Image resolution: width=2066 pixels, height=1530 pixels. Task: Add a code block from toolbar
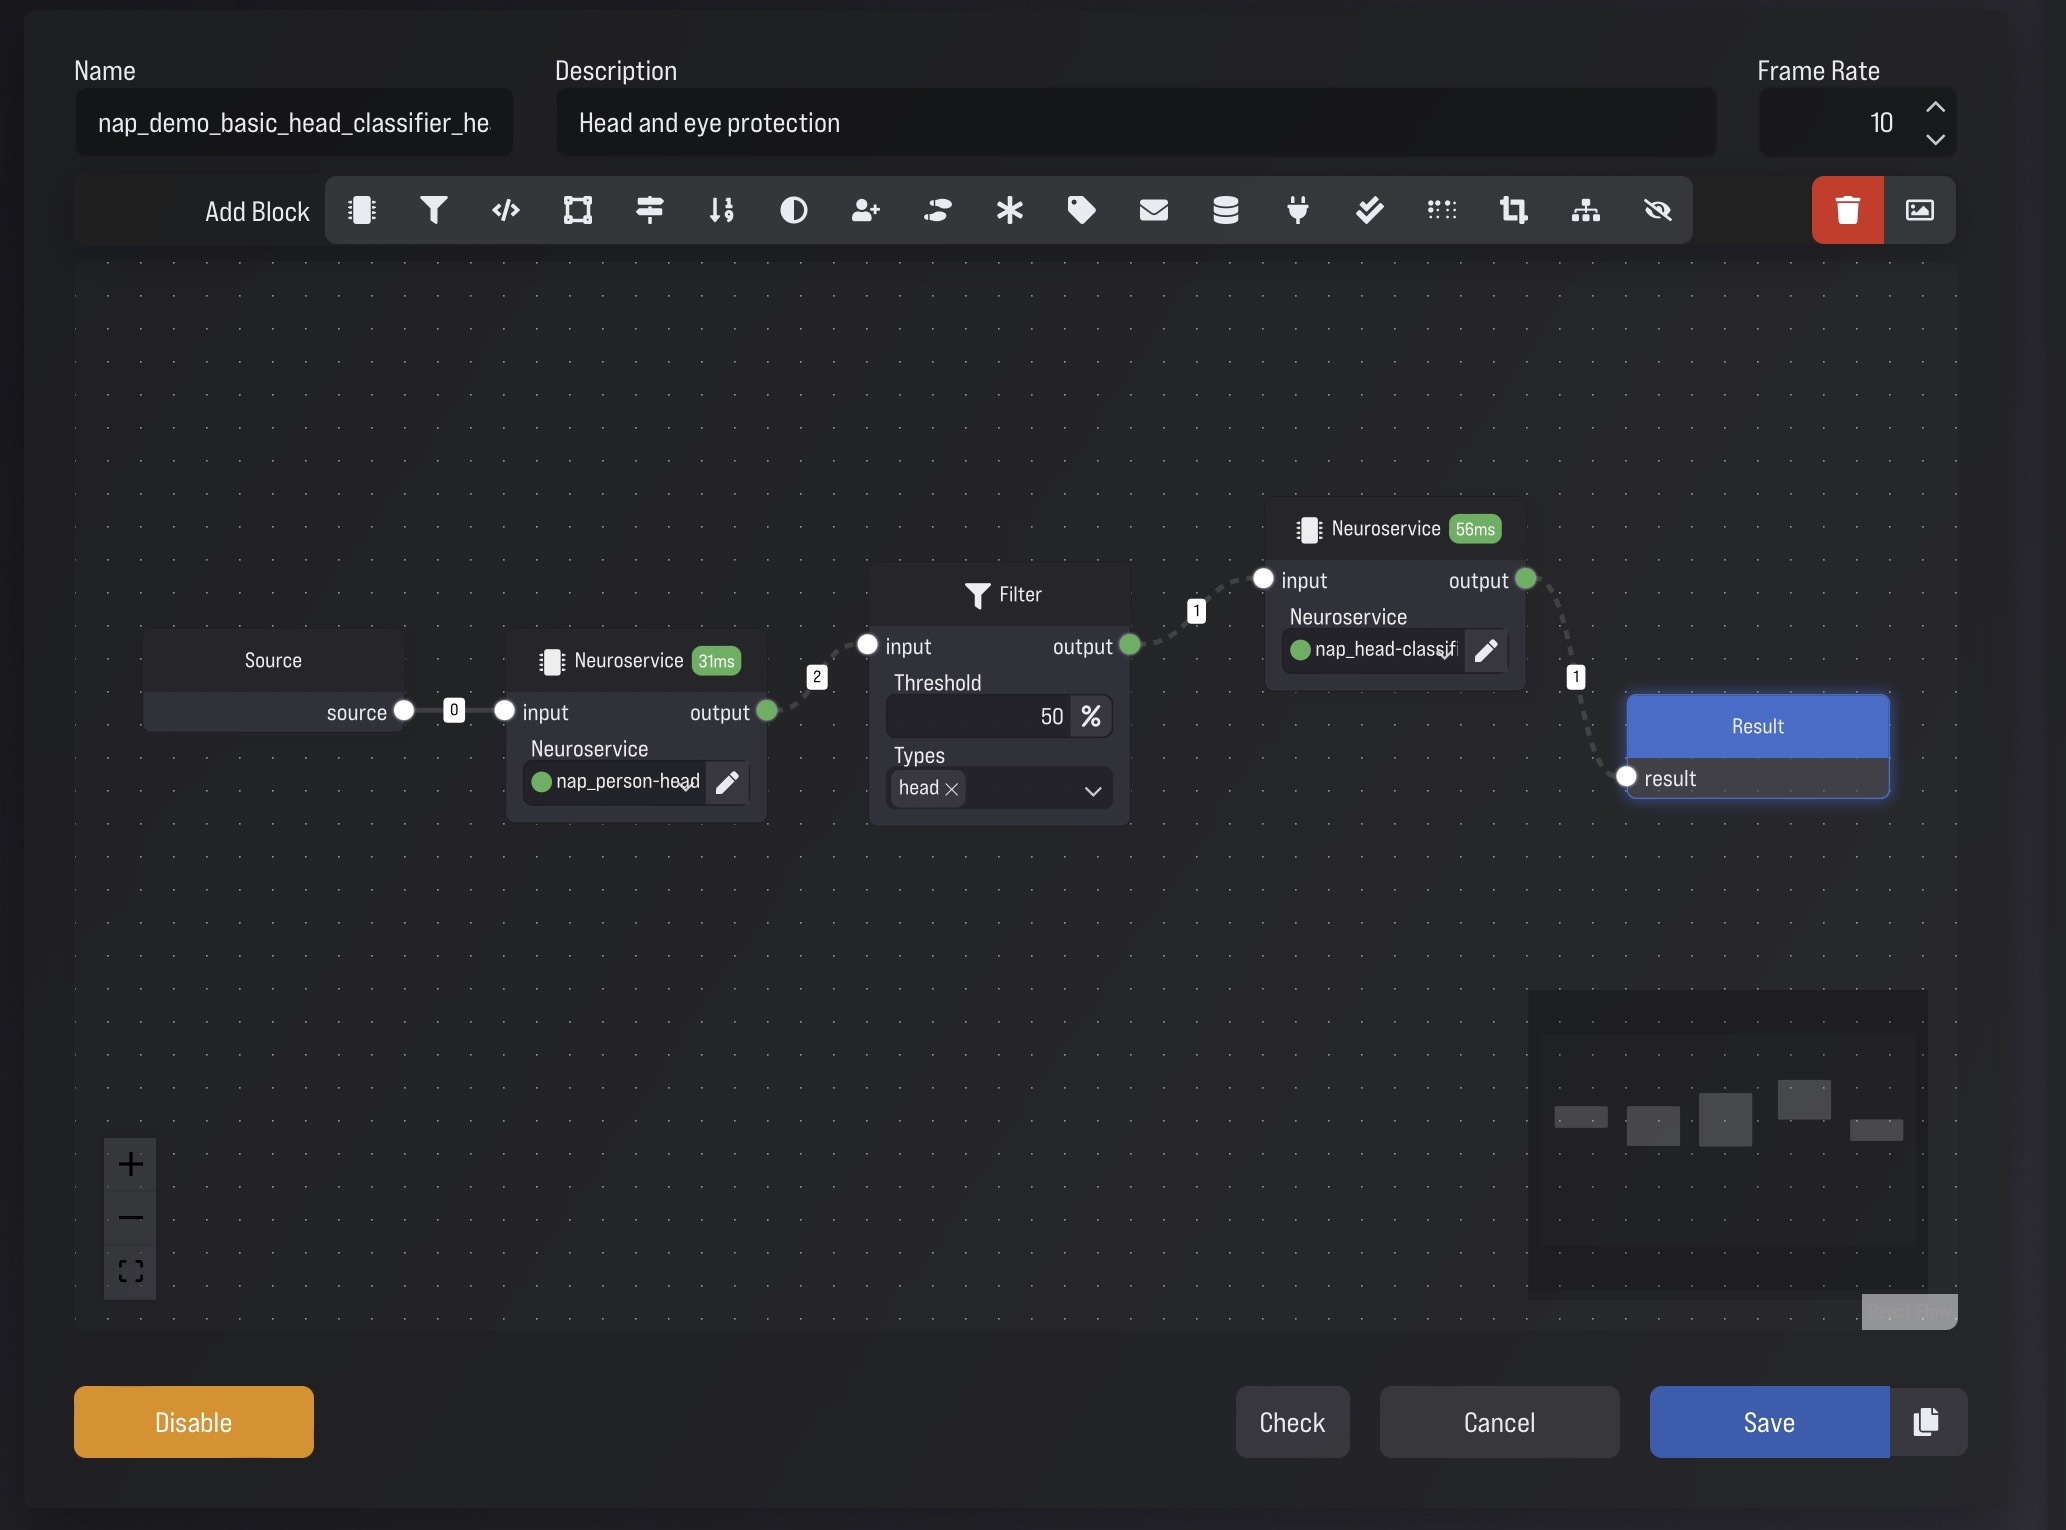[506, 210]
